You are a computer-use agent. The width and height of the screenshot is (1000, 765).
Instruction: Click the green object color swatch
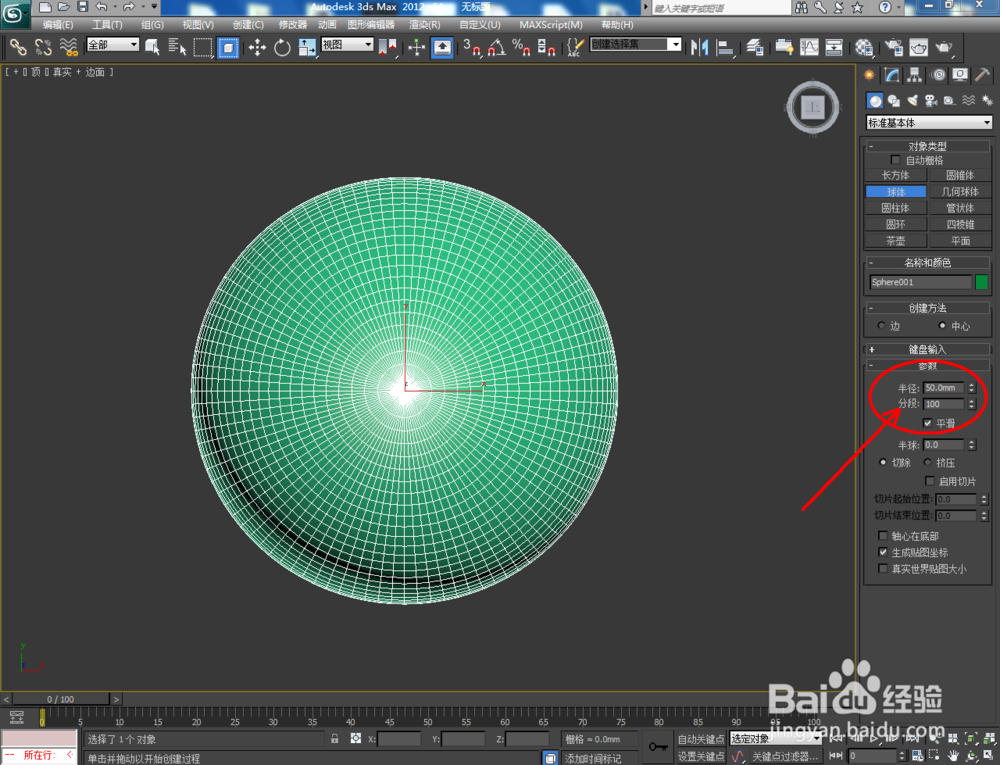coord(982,282)
